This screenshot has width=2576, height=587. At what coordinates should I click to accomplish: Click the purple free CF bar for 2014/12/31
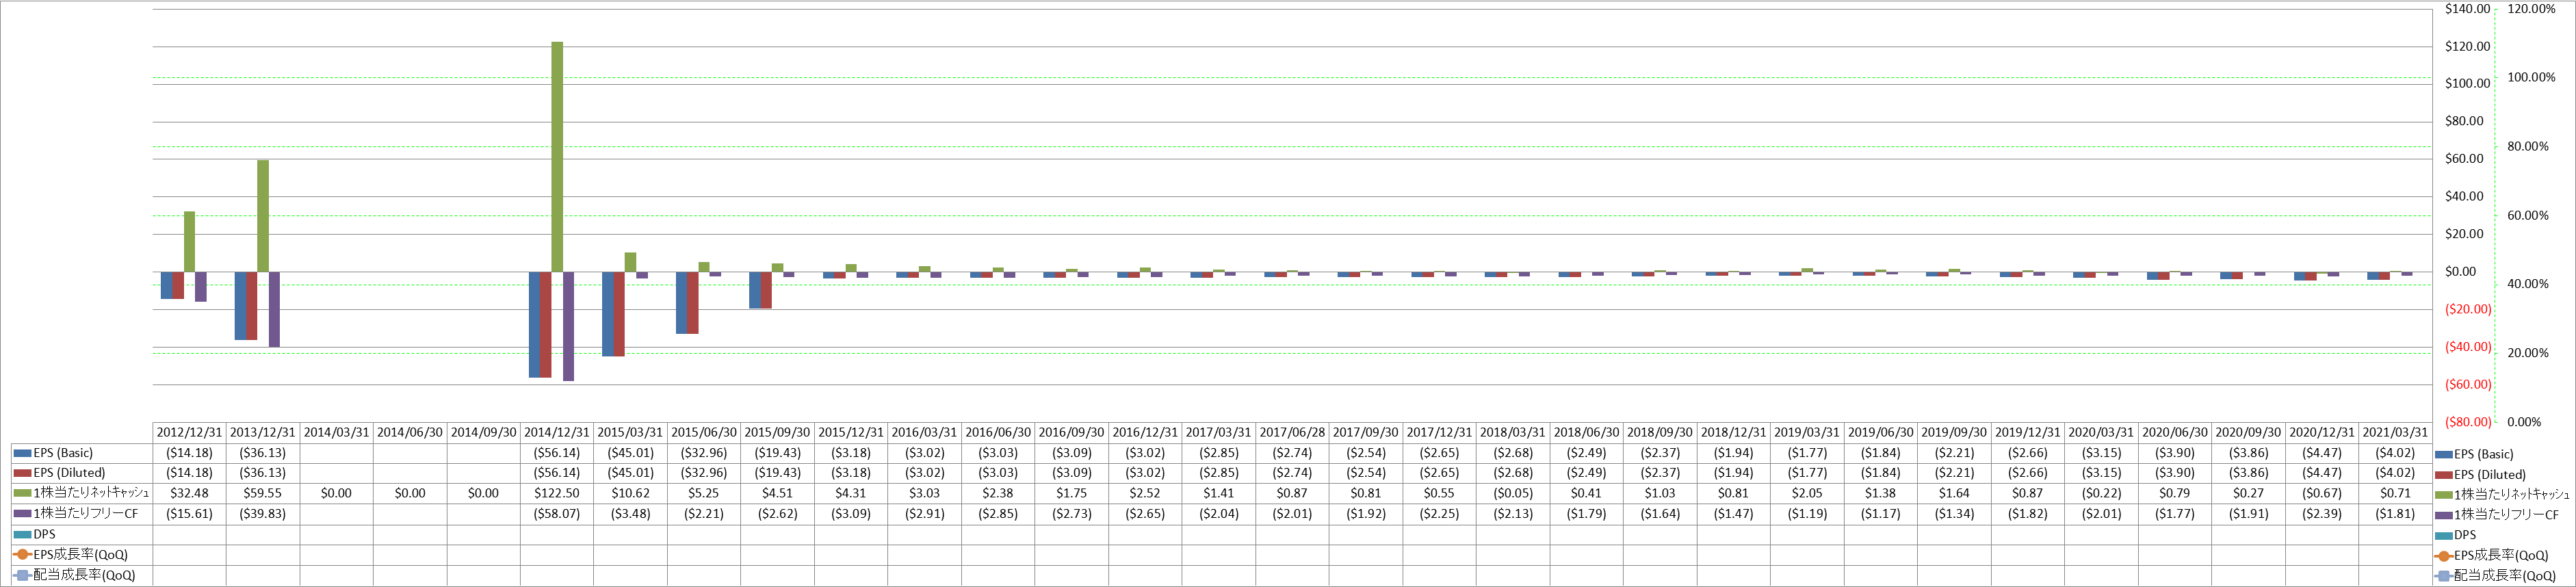(568, 326)
